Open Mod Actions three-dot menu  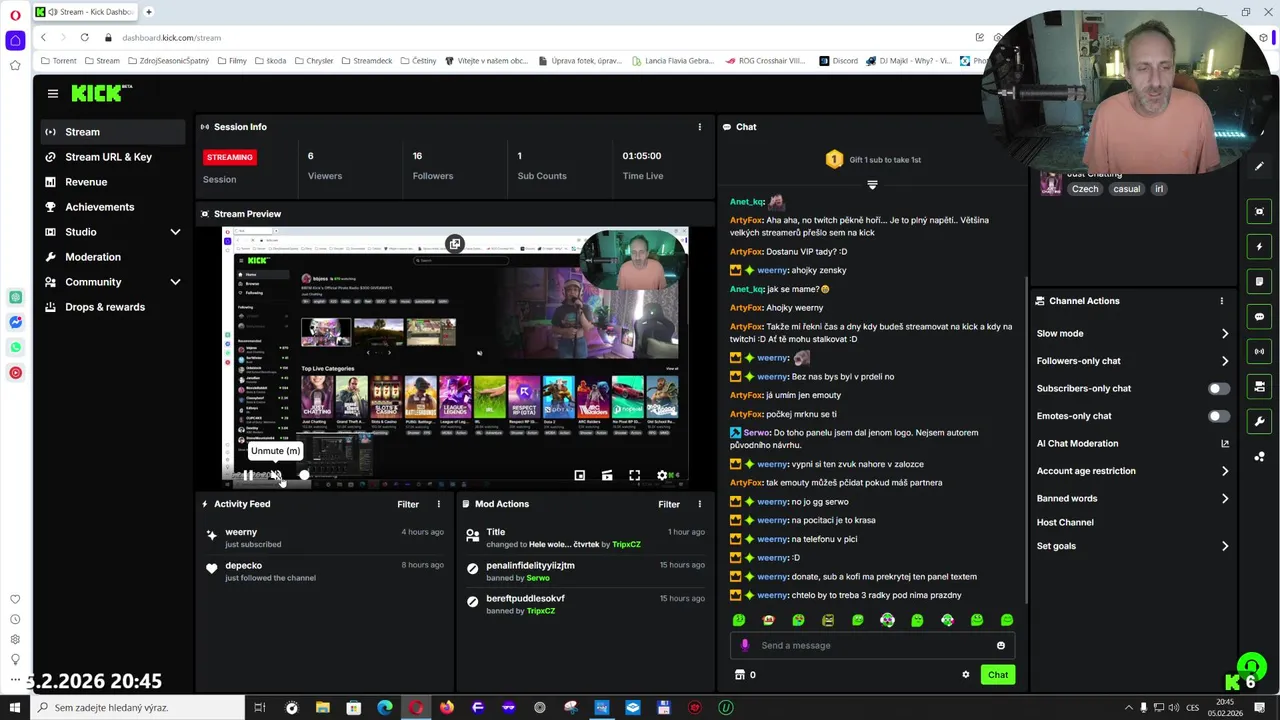(699, 504)
